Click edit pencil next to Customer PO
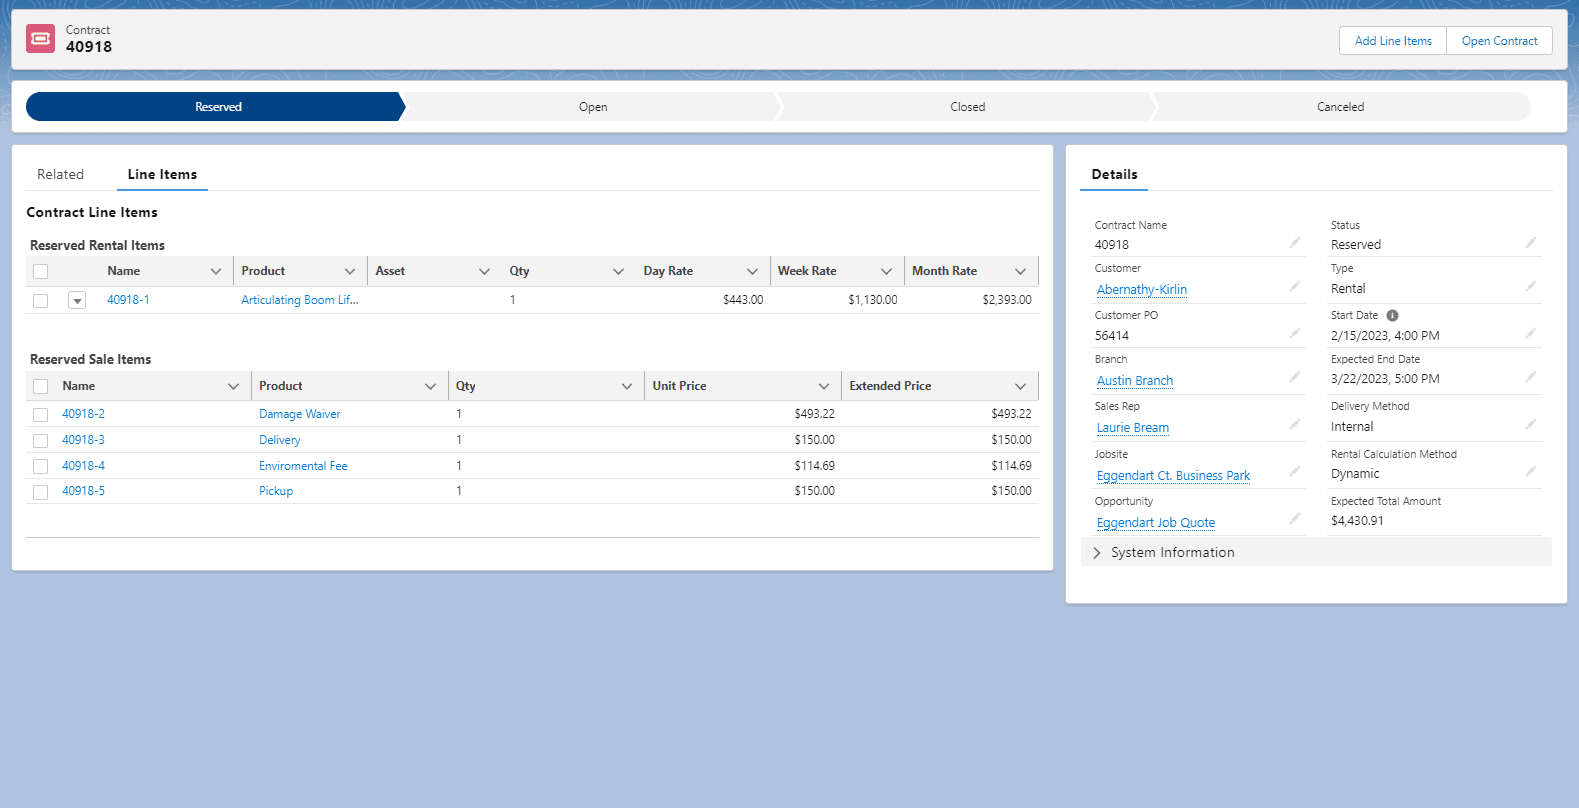 tap(1294, 334)
